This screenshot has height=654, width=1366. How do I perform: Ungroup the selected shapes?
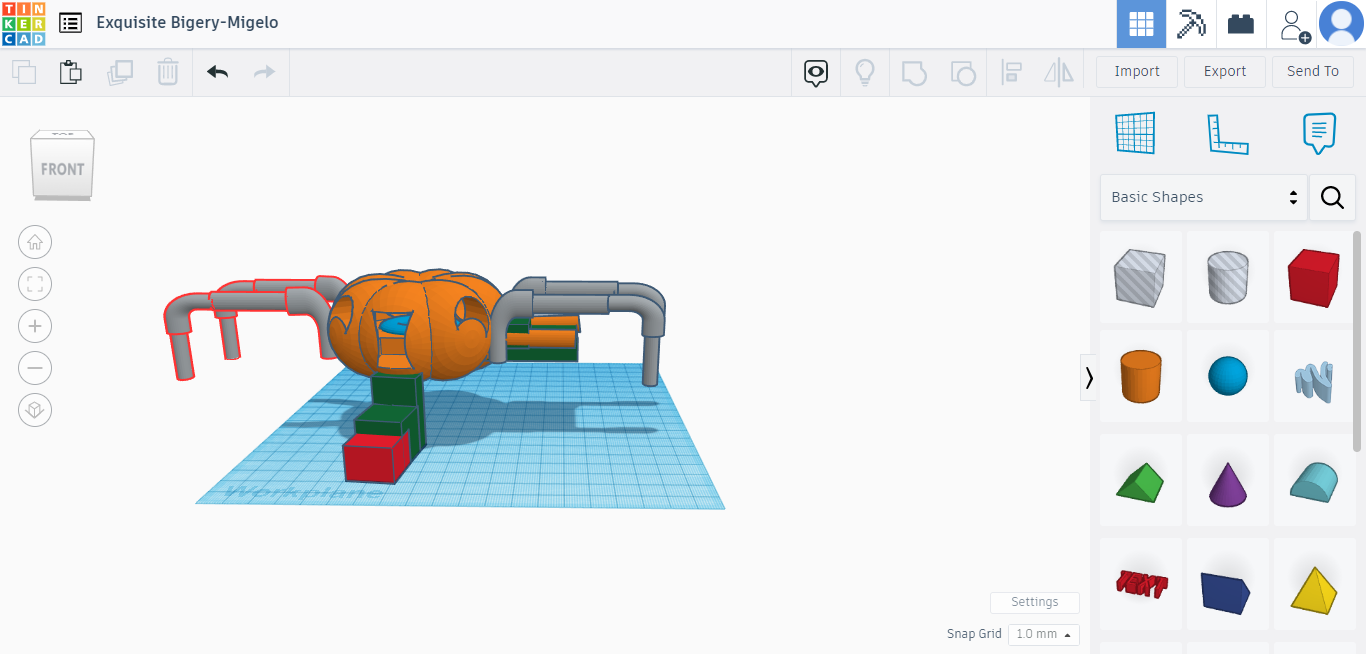pos(963,72)
